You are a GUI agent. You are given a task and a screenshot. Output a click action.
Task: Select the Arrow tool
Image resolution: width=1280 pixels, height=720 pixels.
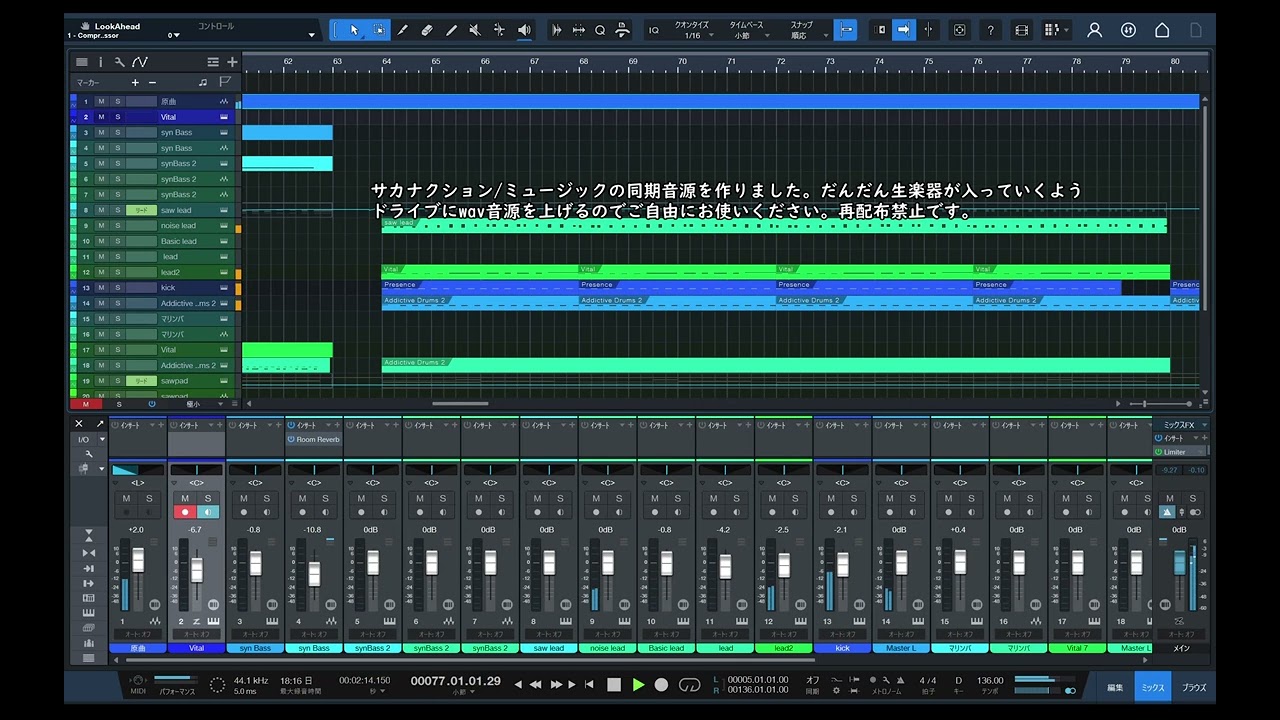[354, 30]
